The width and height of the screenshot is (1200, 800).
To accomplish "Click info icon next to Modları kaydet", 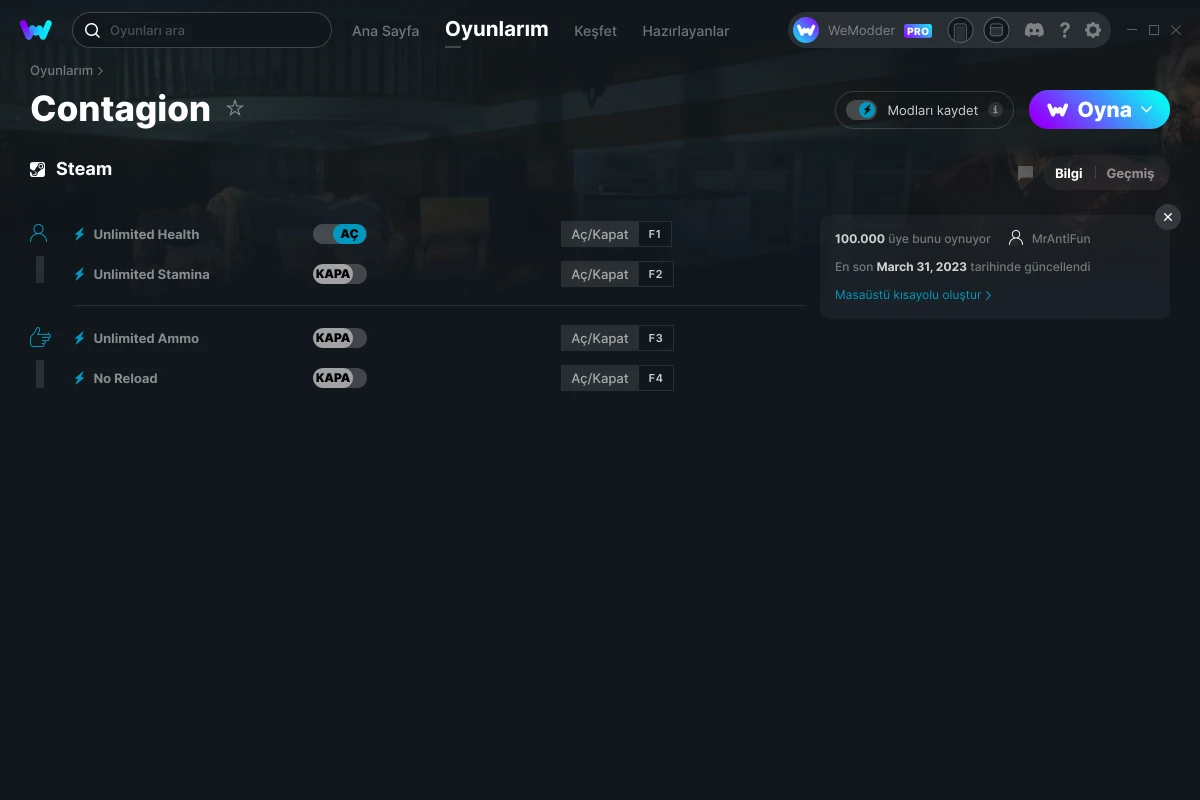I will pyautogui.click(x=995, y=110).
